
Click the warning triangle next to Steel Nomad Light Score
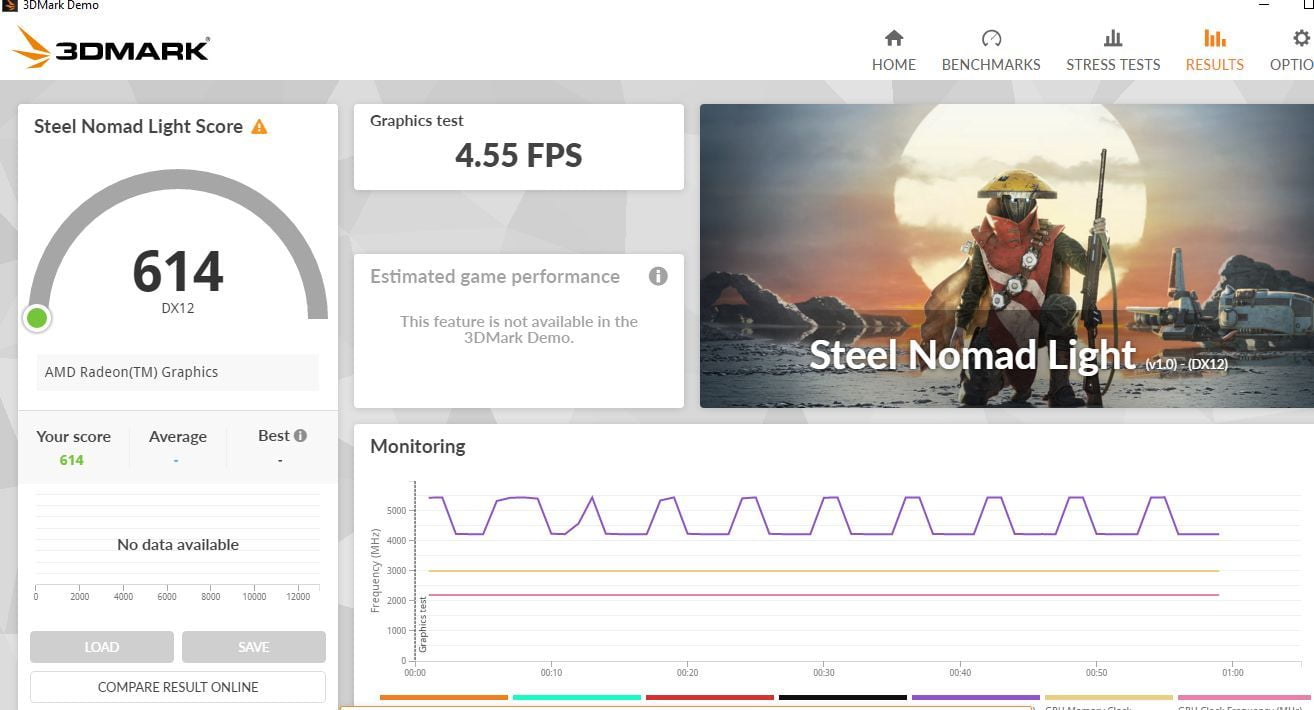tap(259, 127)
